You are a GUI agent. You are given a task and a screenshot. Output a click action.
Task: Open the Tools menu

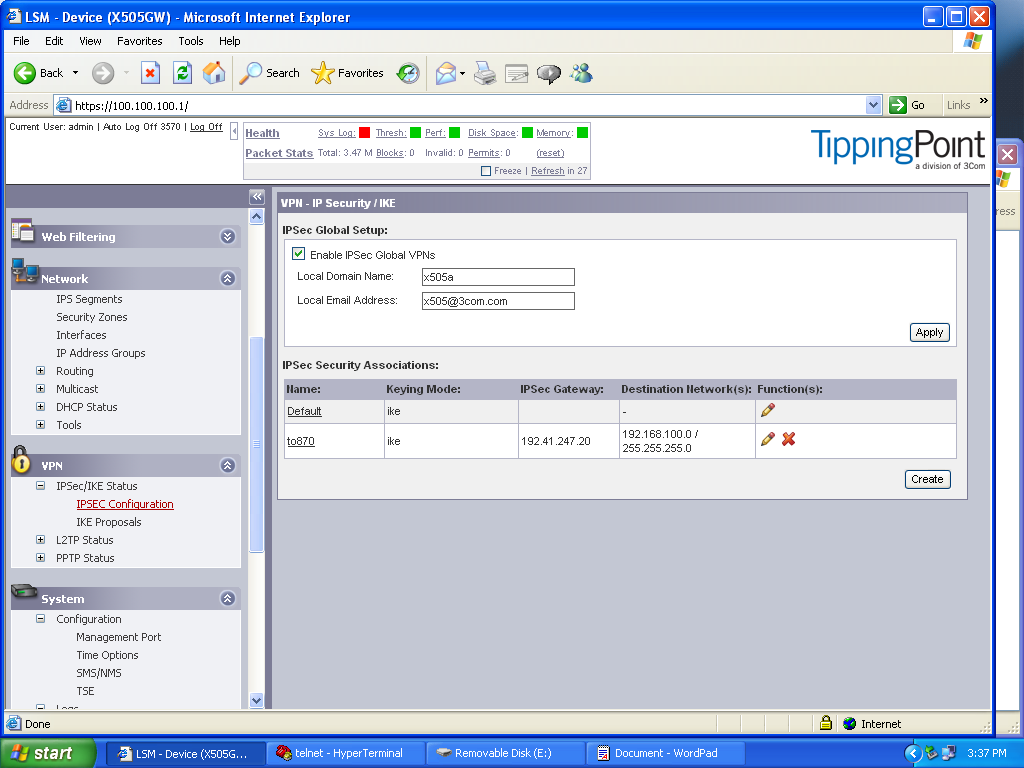(190, 41)
